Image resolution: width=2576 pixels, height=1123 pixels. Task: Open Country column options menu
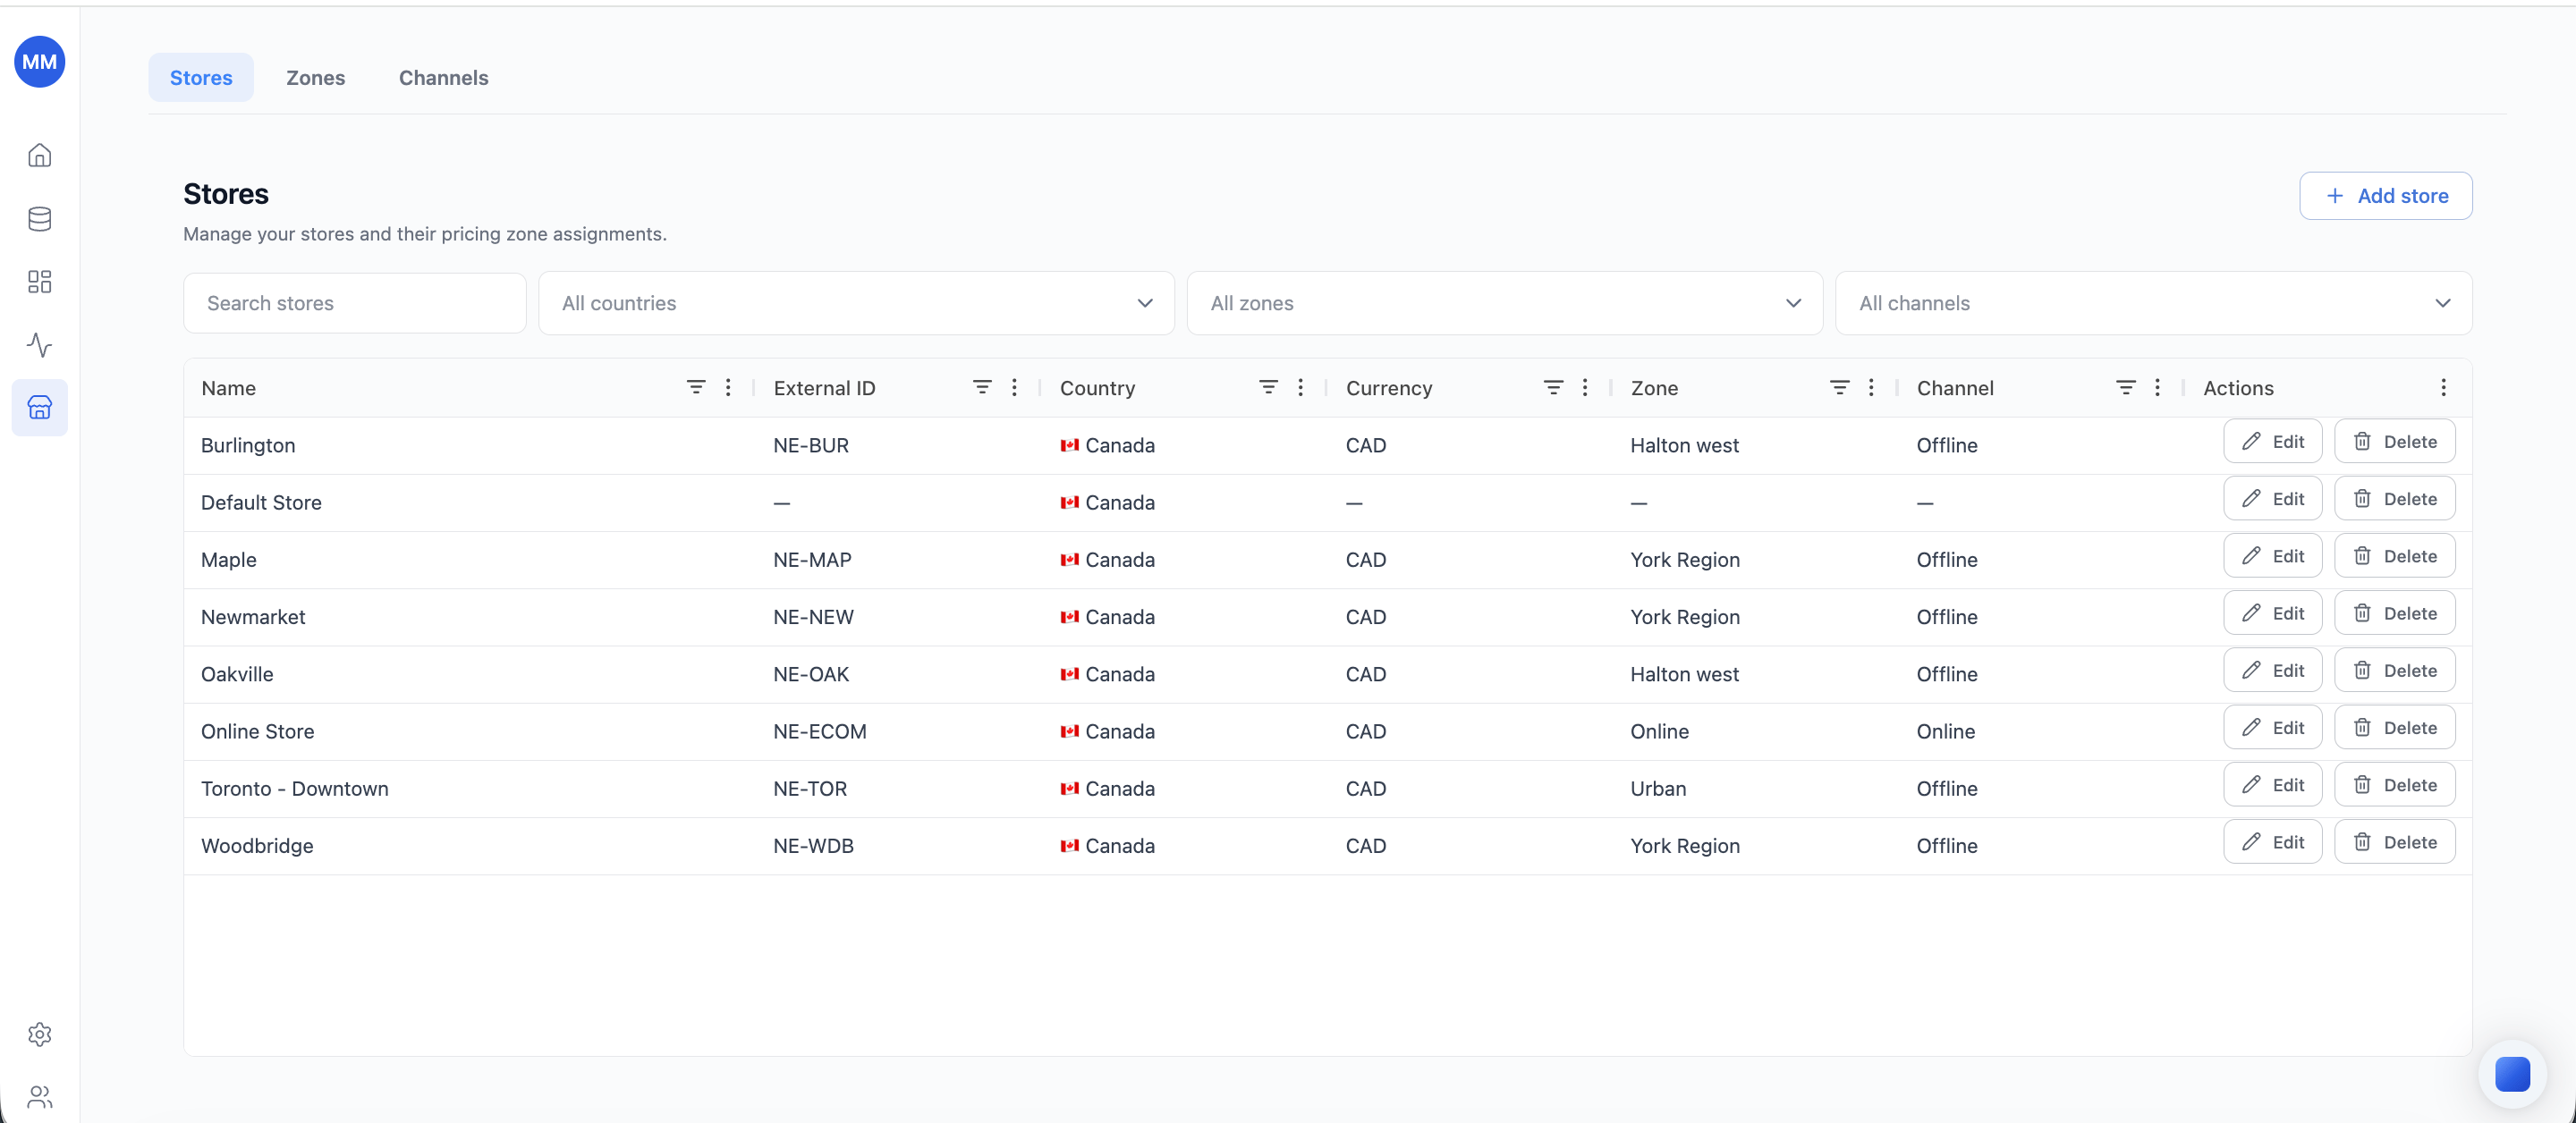click(1300, 387)
